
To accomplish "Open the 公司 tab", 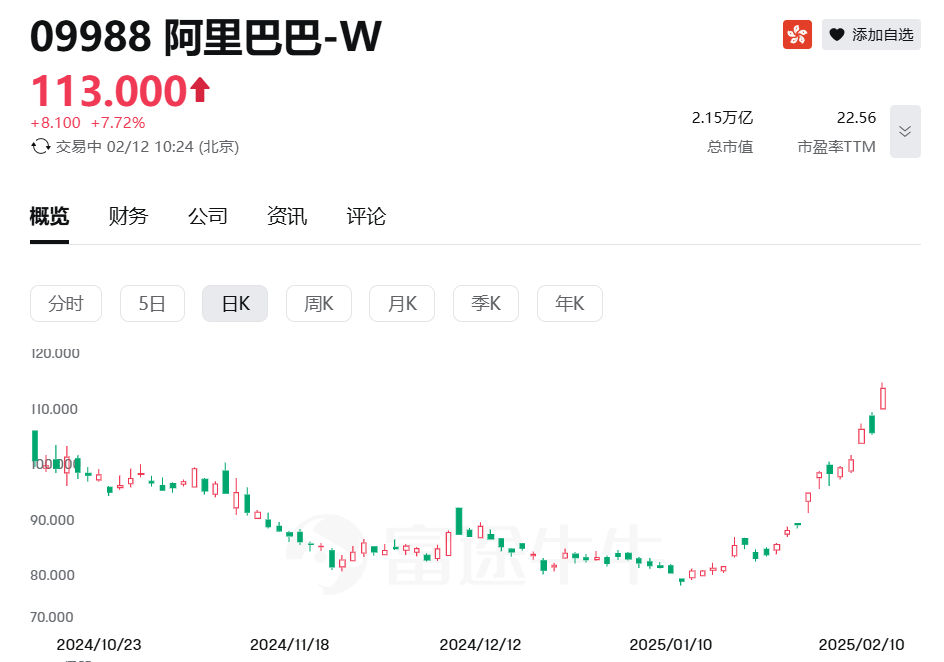I will 208,216.
